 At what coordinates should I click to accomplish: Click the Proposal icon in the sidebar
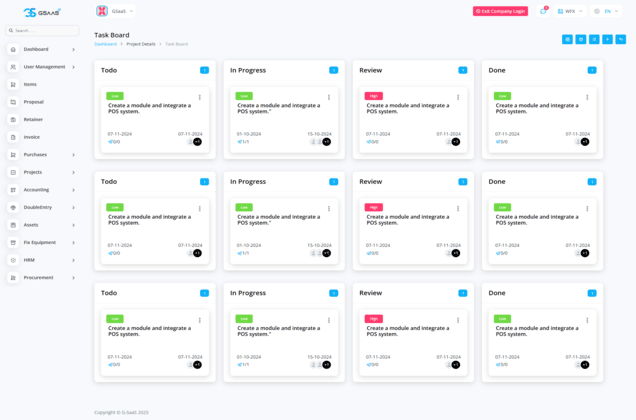click(x=13, y=102)
